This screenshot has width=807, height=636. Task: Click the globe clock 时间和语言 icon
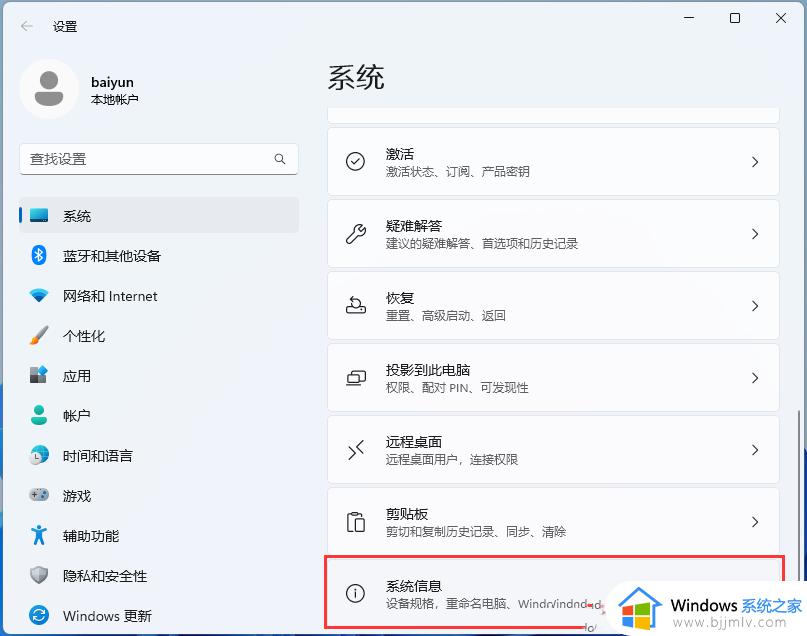pyautogui.click(x=39, y=455)
